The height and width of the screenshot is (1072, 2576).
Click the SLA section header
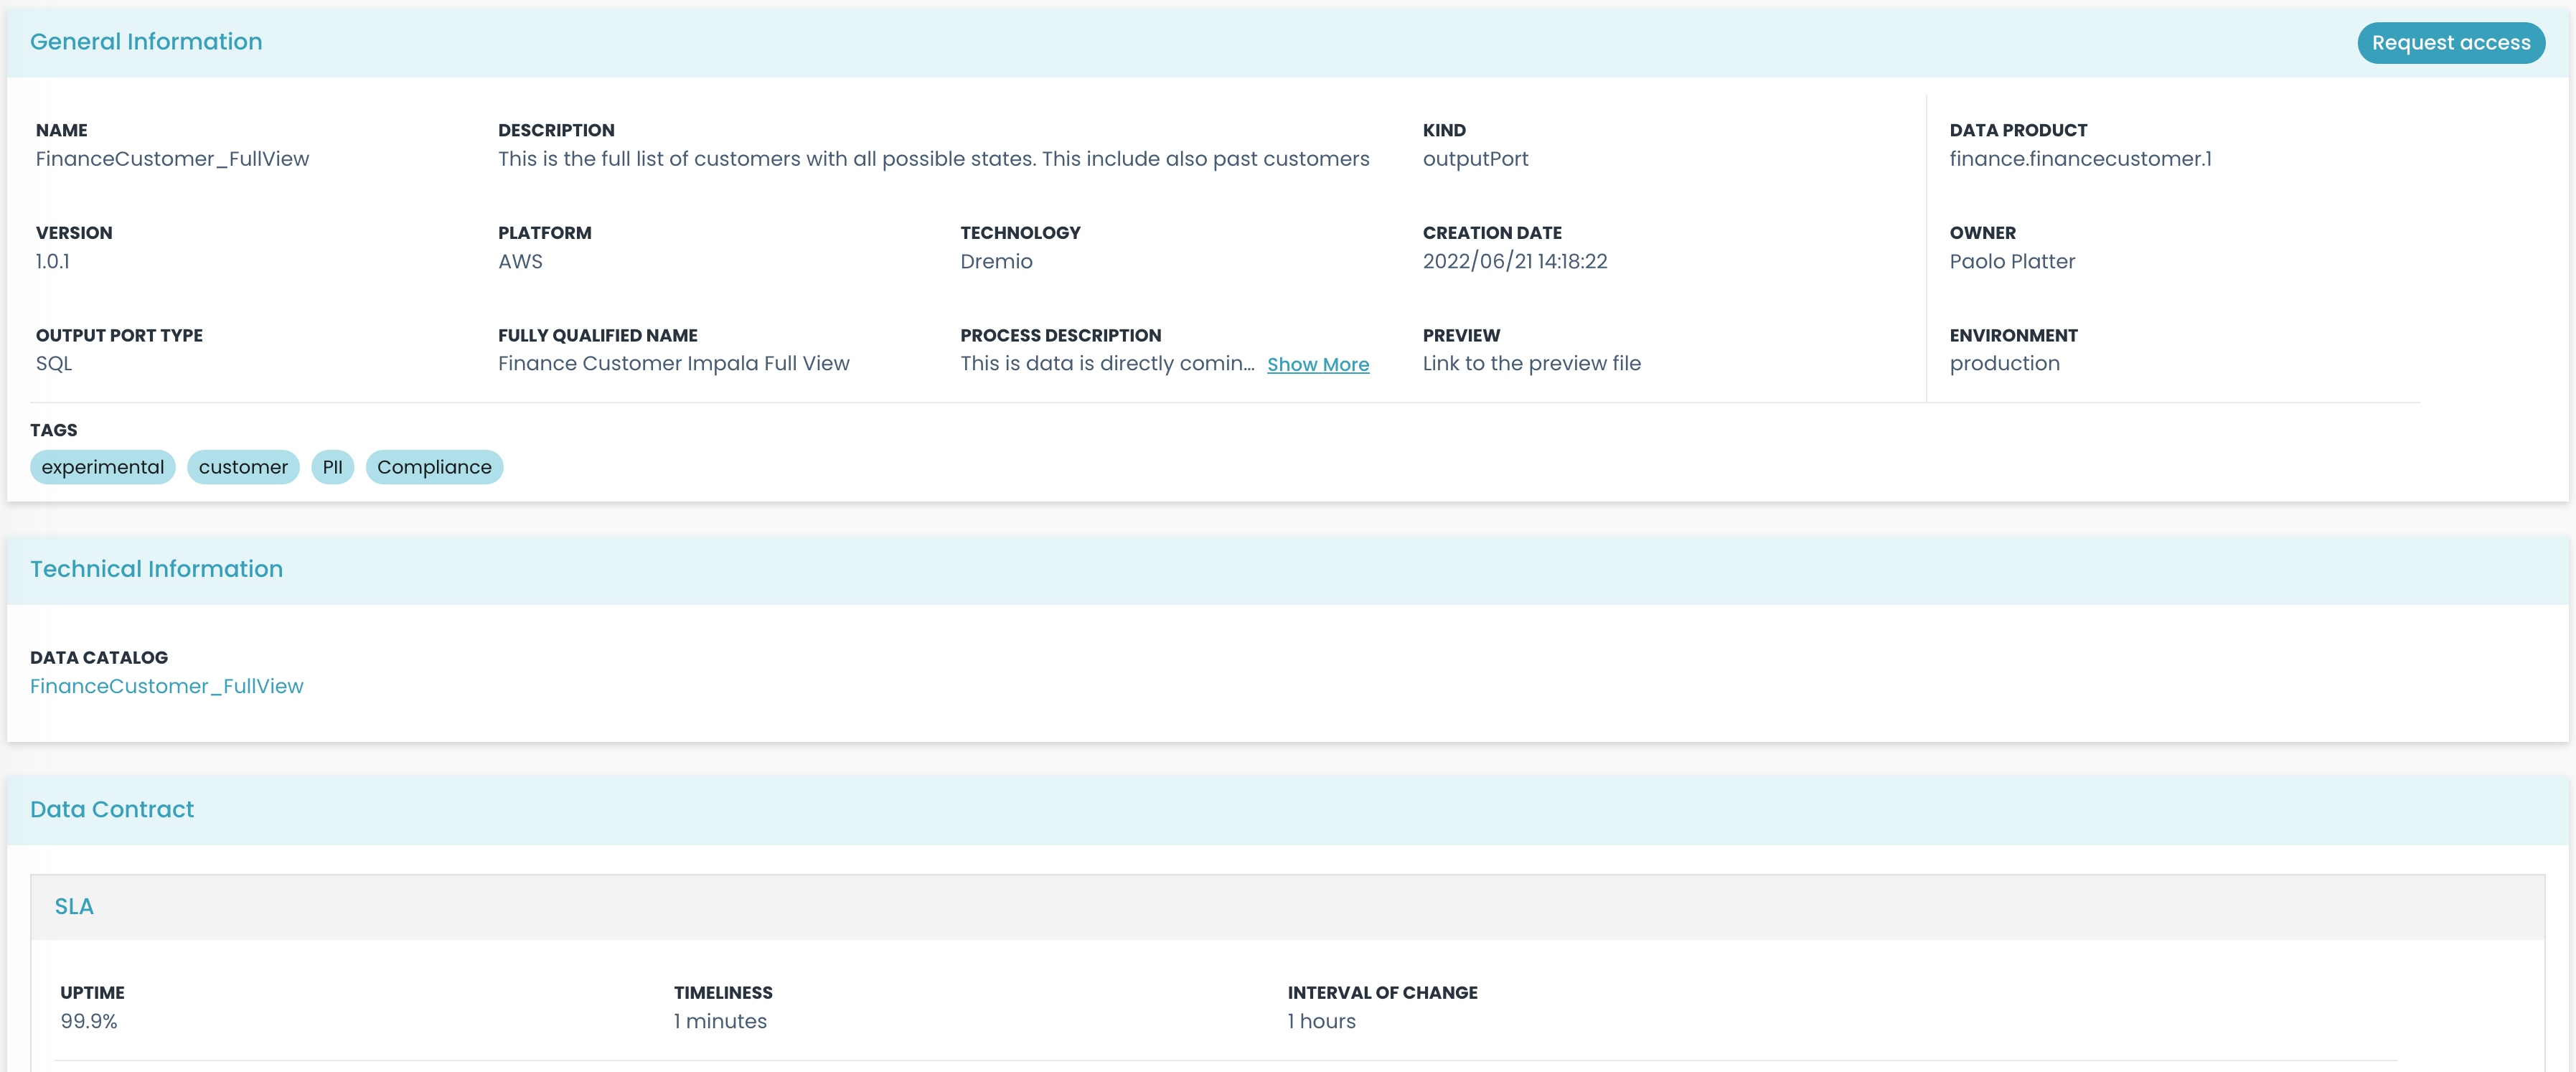pyautogui.click(x=75, y=906)
